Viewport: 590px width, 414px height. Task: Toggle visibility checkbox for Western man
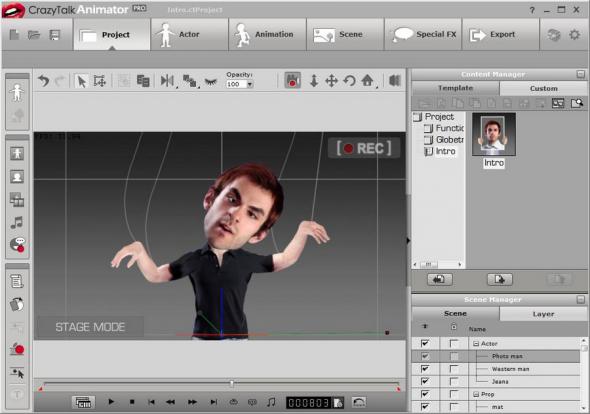(x=425, y=369)
